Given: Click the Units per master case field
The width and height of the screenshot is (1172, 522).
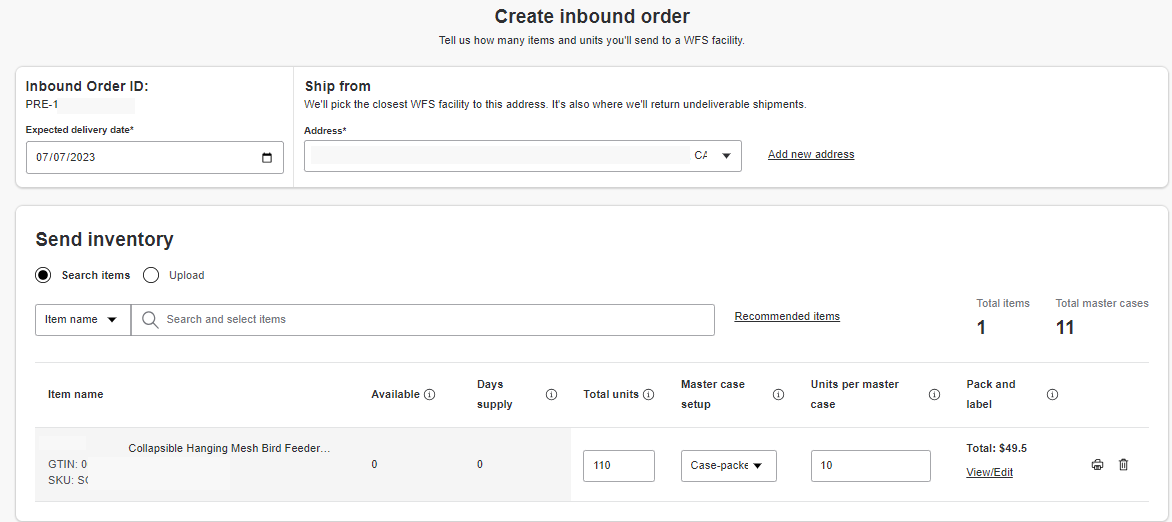Looking at the screenshot, I should [x=870, y=466].
